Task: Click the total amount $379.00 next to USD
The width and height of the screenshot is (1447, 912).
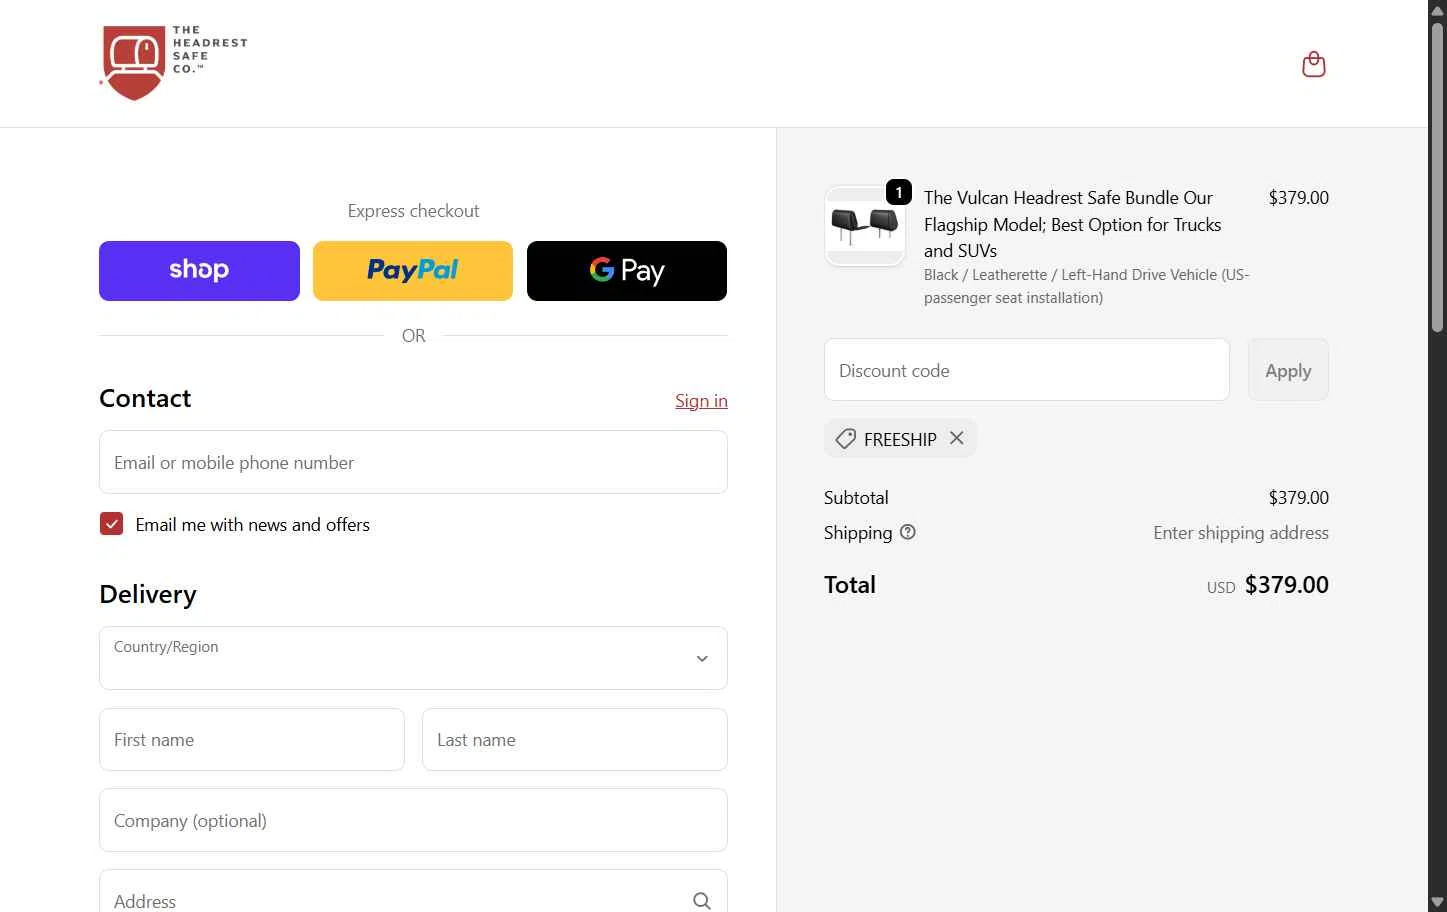Action: point(1287,585)
